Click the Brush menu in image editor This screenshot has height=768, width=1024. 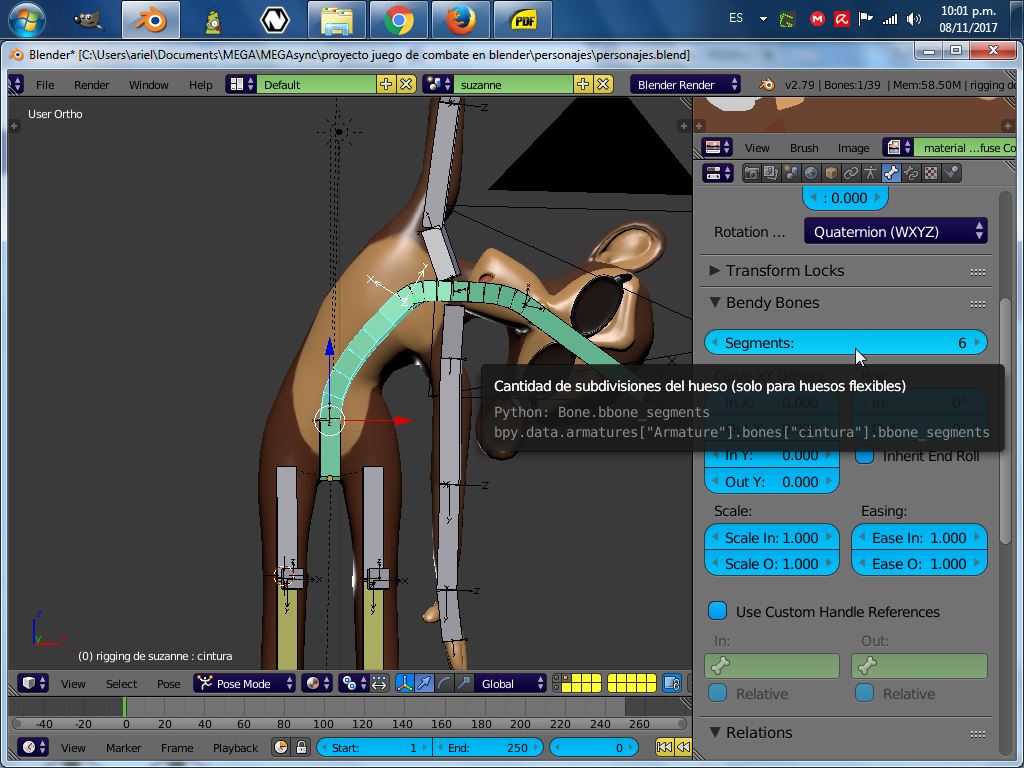point(804,148)
